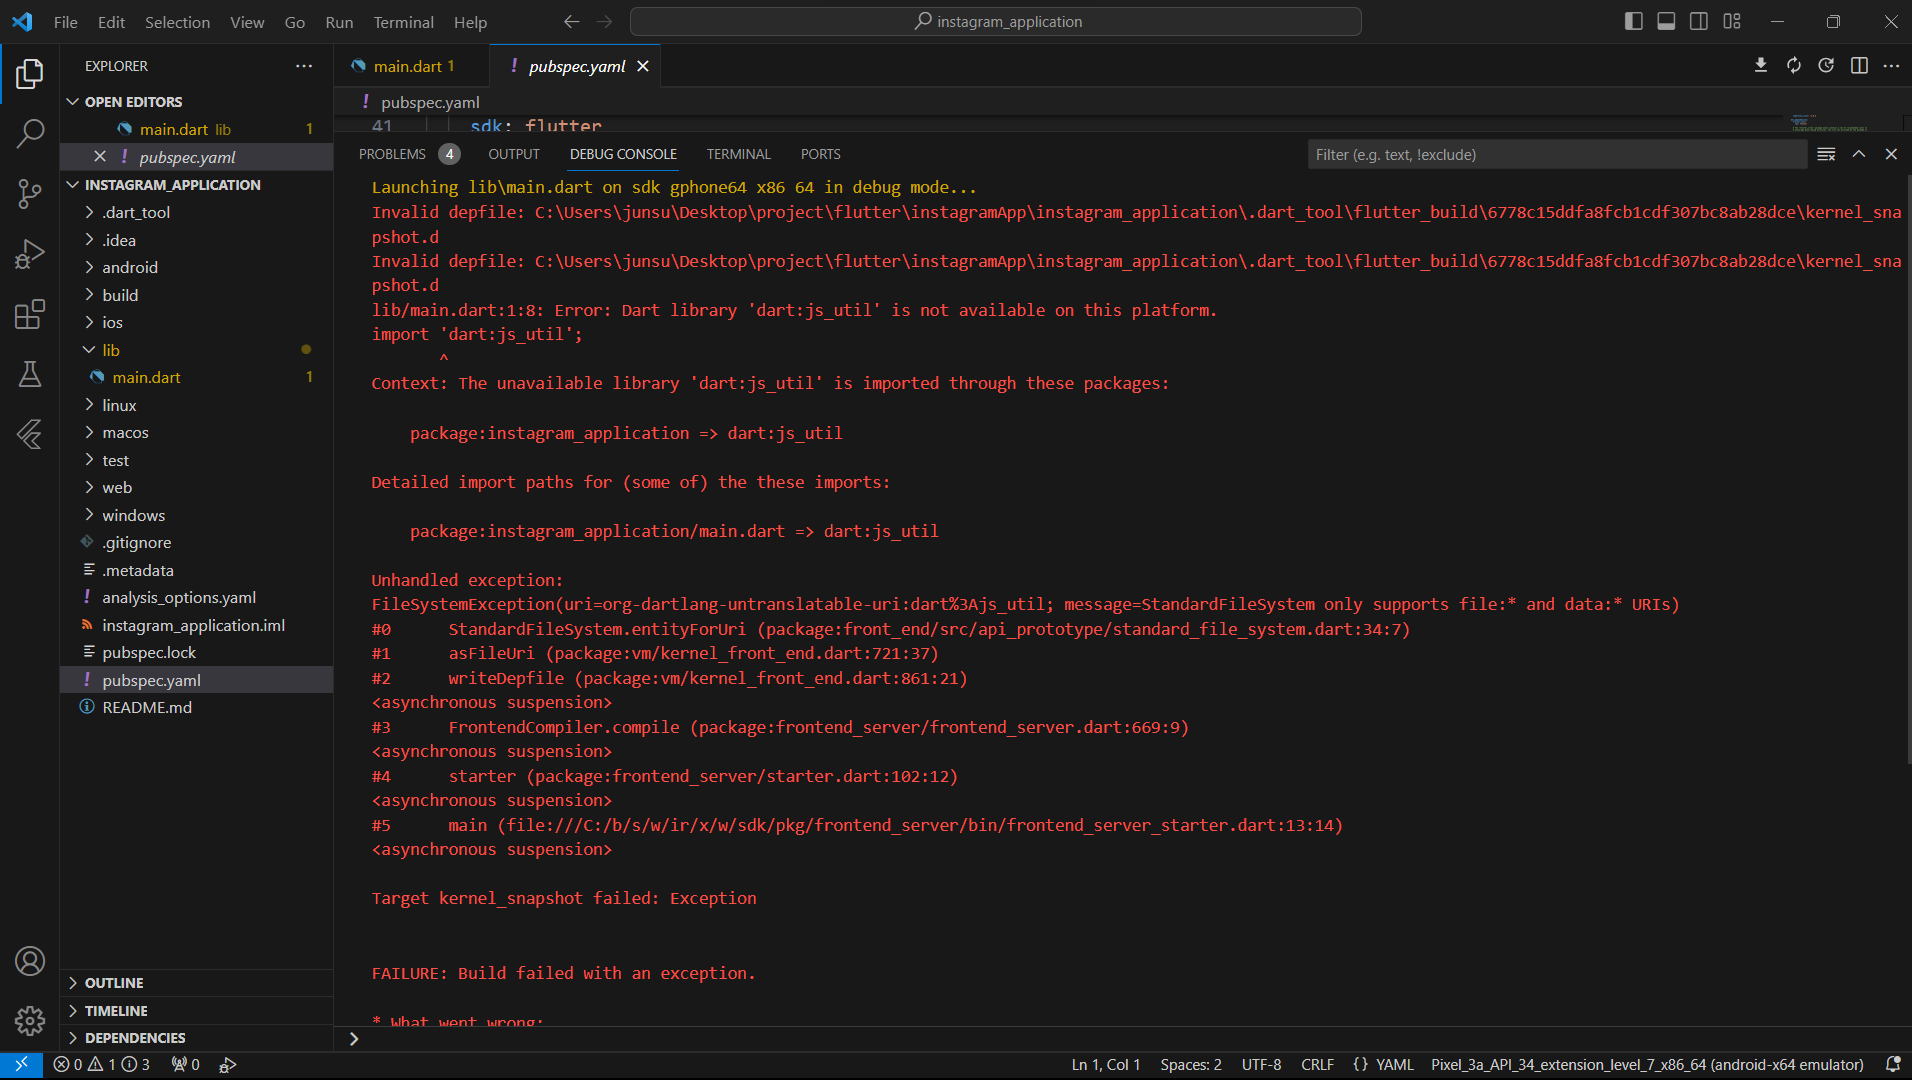
Task: Open the Run menu
Action: coord(339,22)
